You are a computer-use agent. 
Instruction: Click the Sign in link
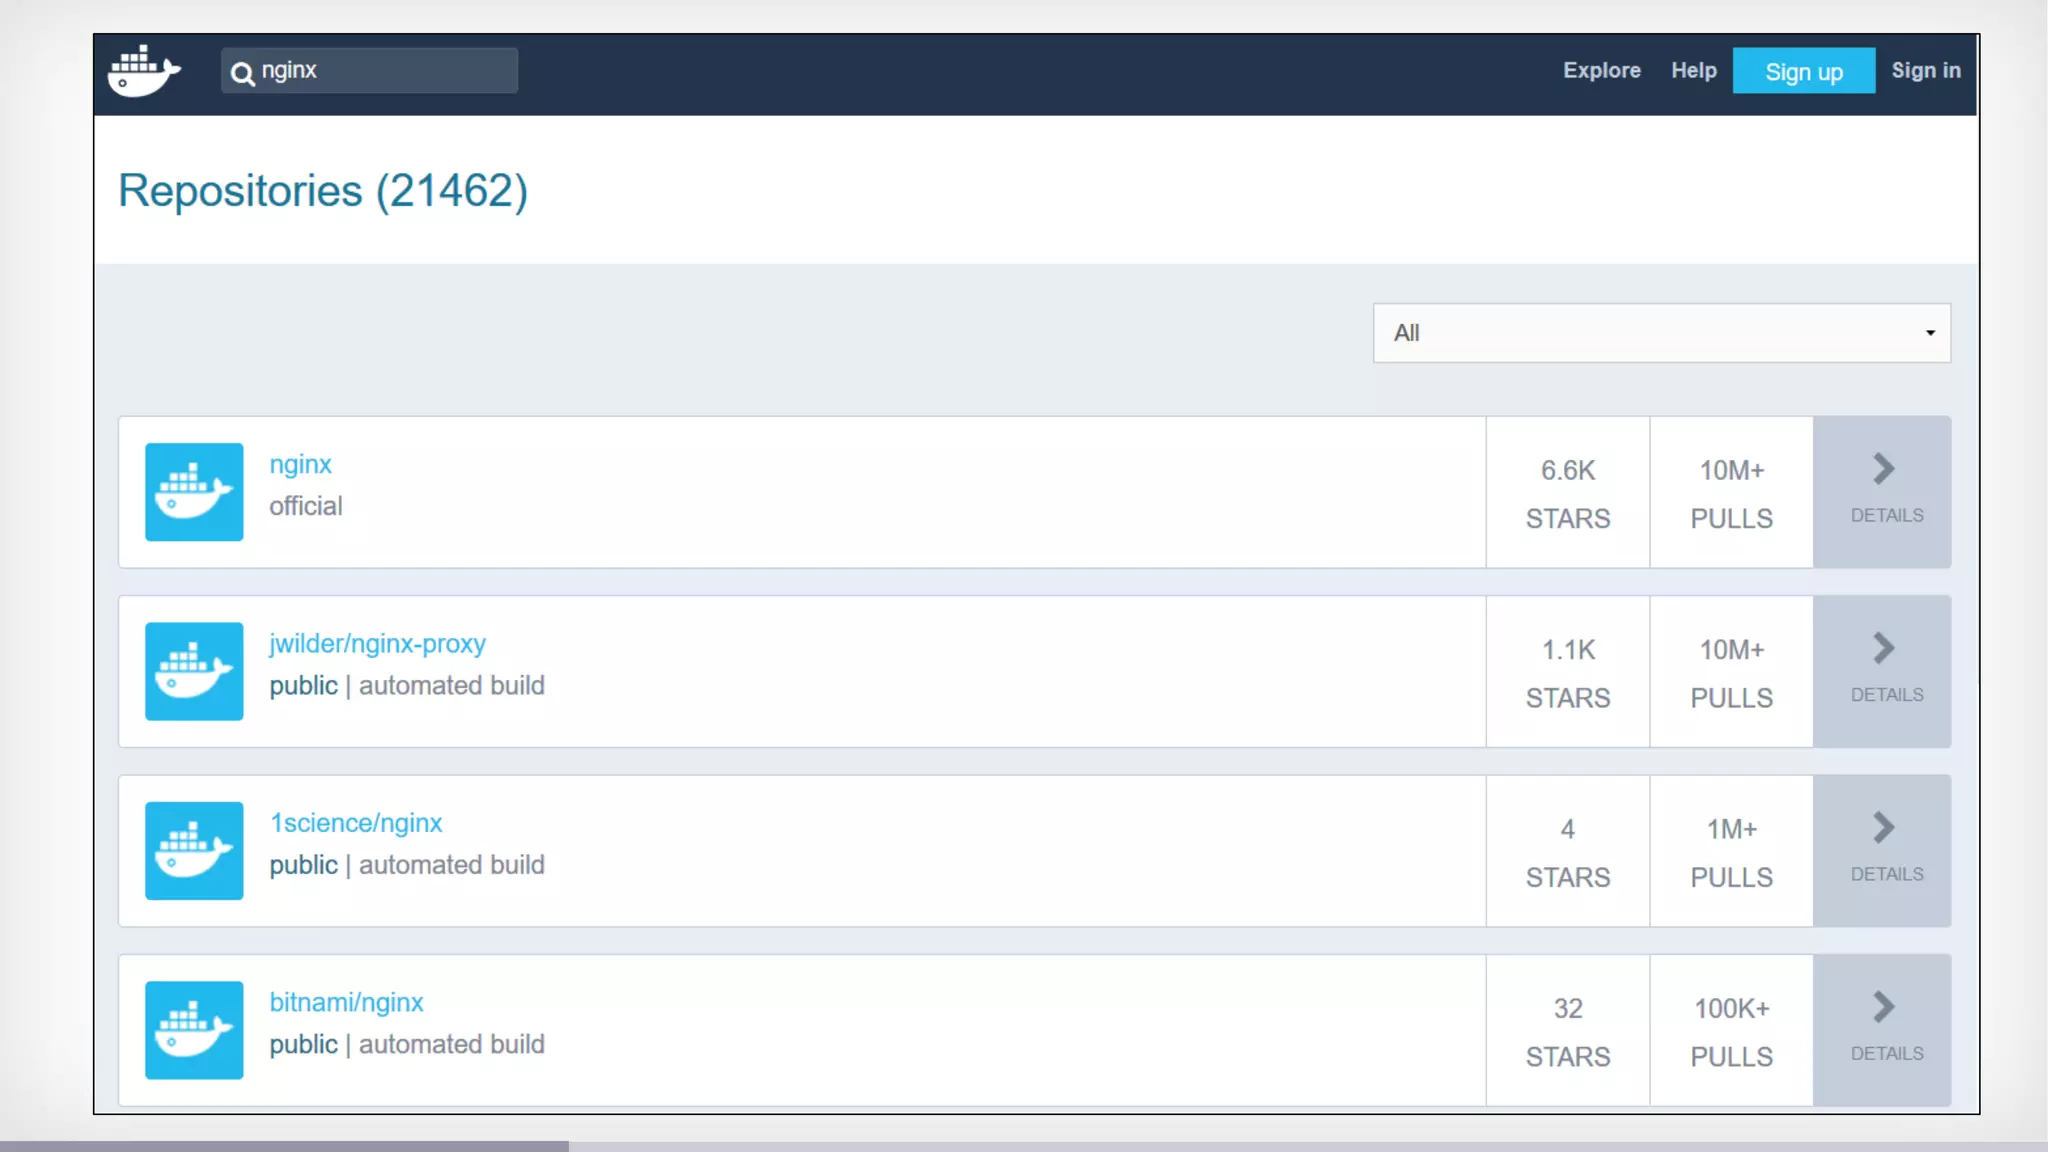pyautogui.click(x=1925, y=71)
